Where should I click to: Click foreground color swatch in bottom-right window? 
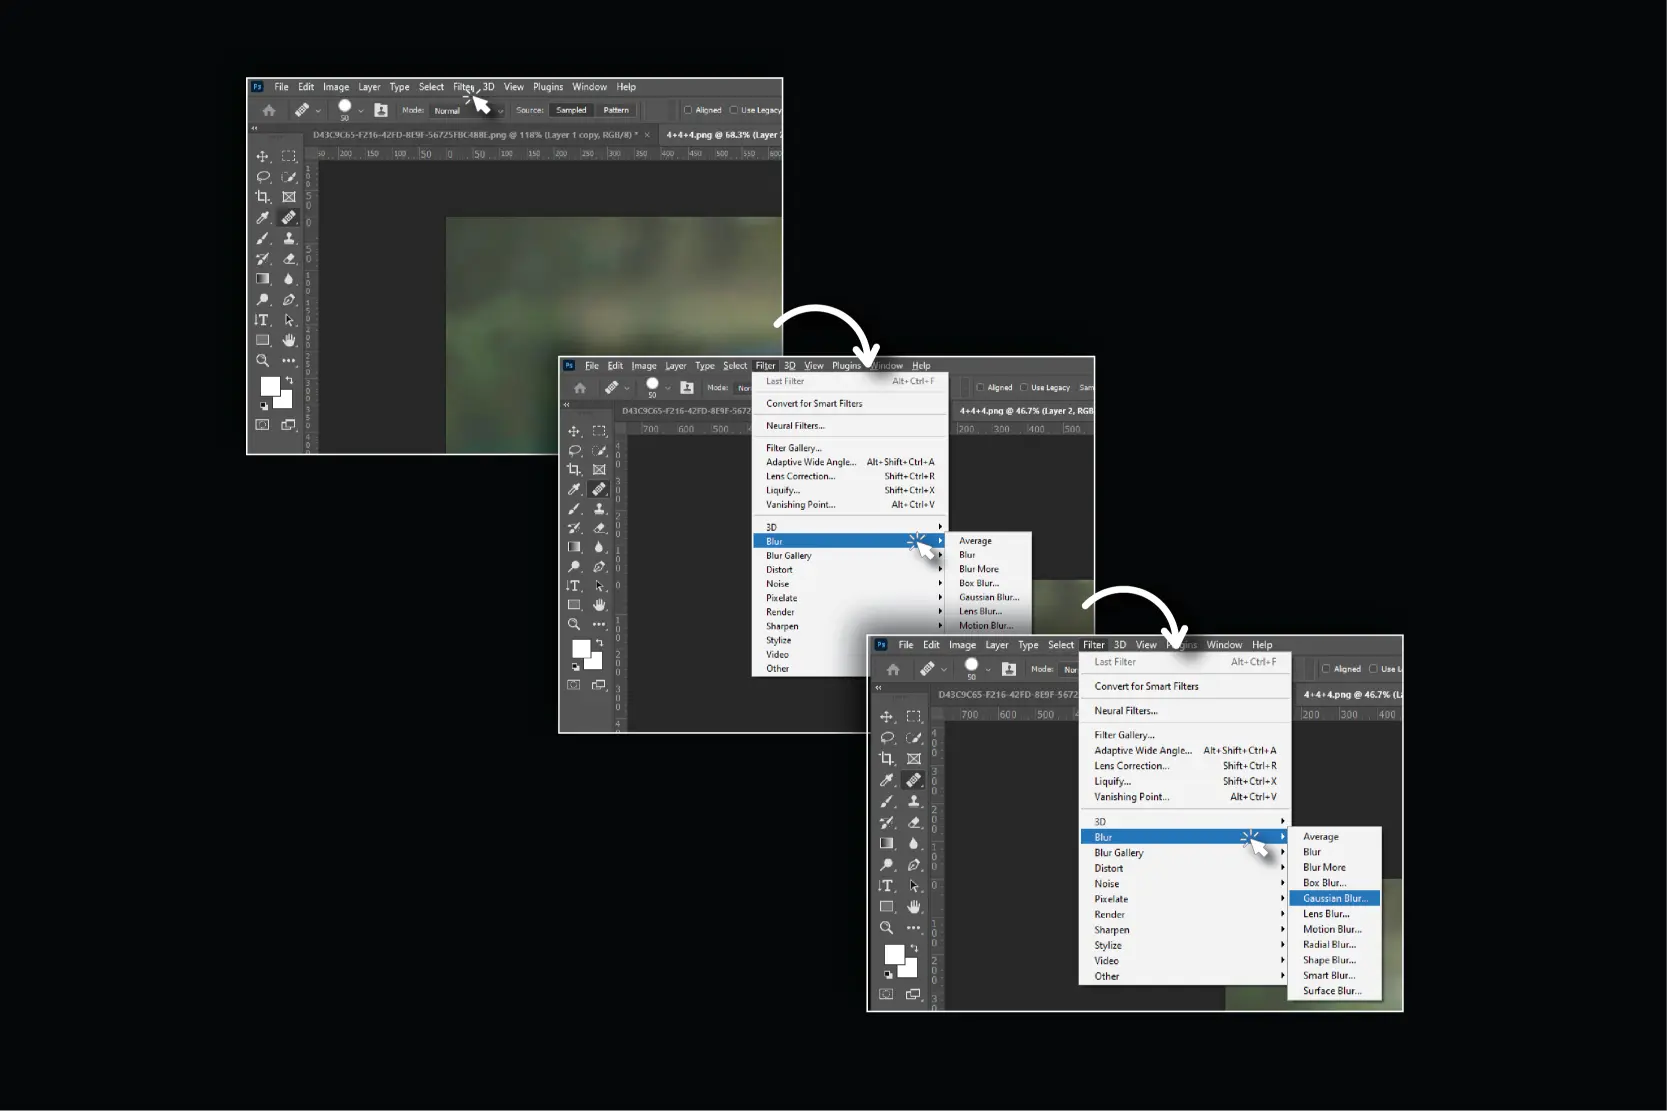[894, 955]
